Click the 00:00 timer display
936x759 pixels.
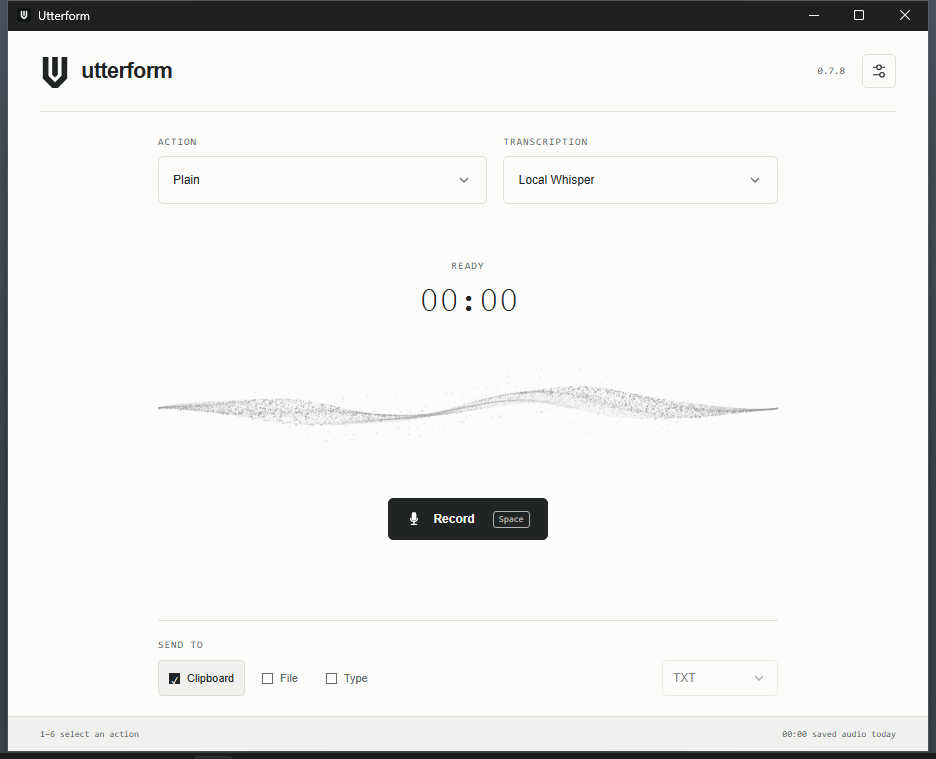(x=469, y=300)
